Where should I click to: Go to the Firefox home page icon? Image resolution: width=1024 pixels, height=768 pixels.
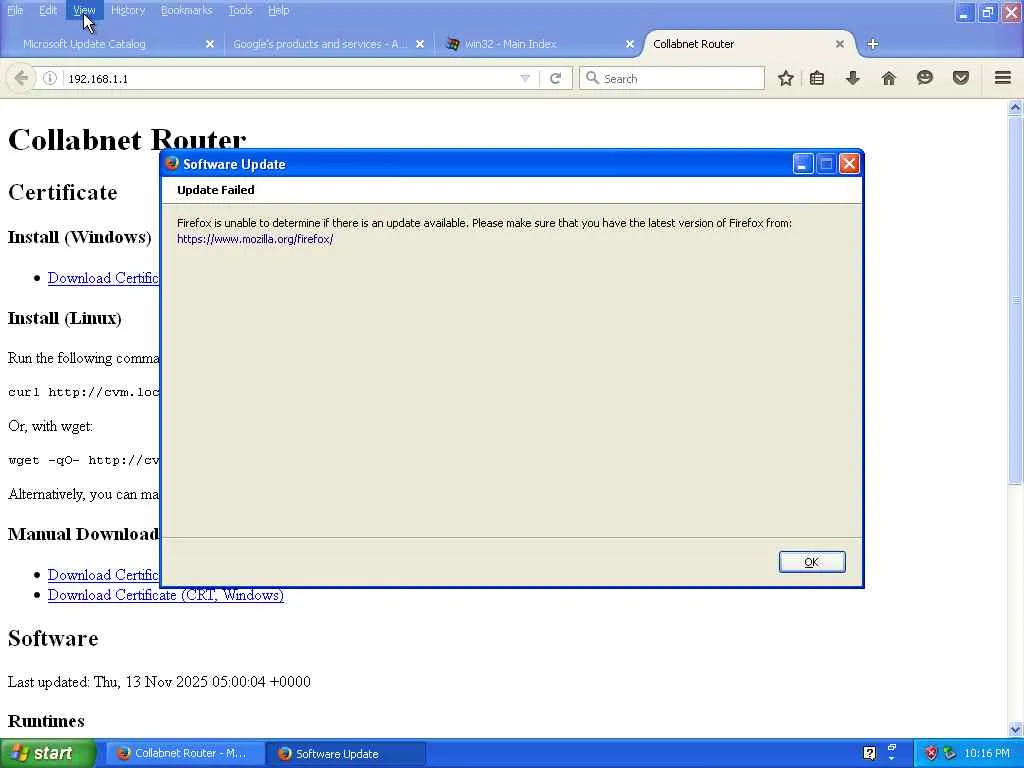coord(889,78)
